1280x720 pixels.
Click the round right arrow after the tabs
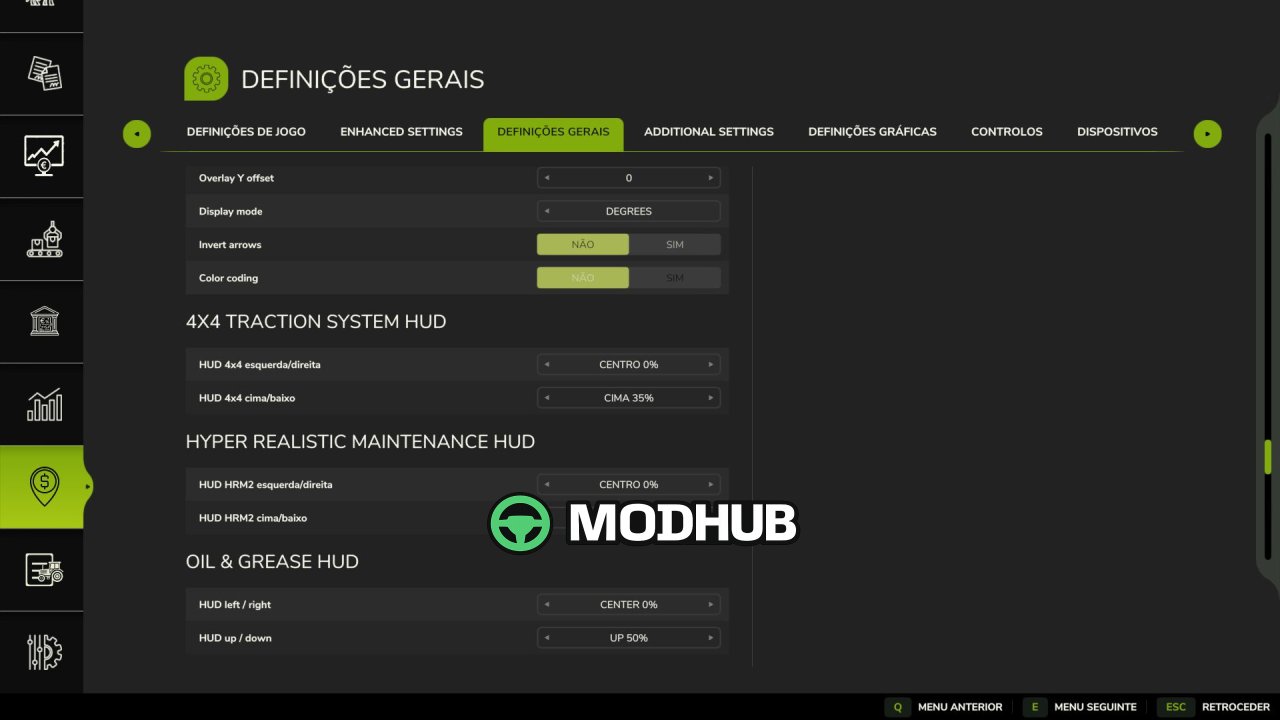1207,133
